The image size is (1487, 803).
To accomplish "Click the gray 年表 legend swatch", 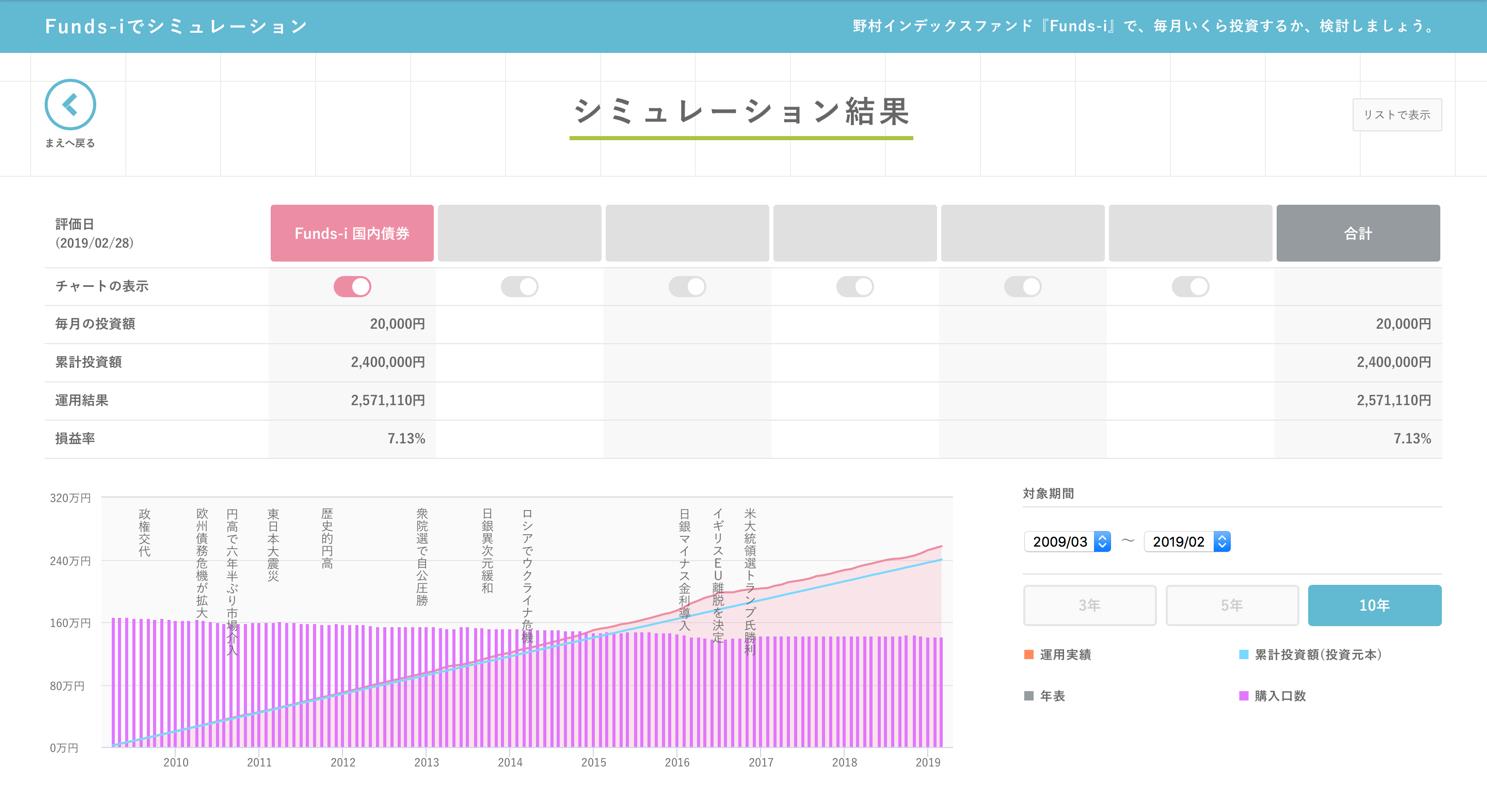I will (1029, 696).
